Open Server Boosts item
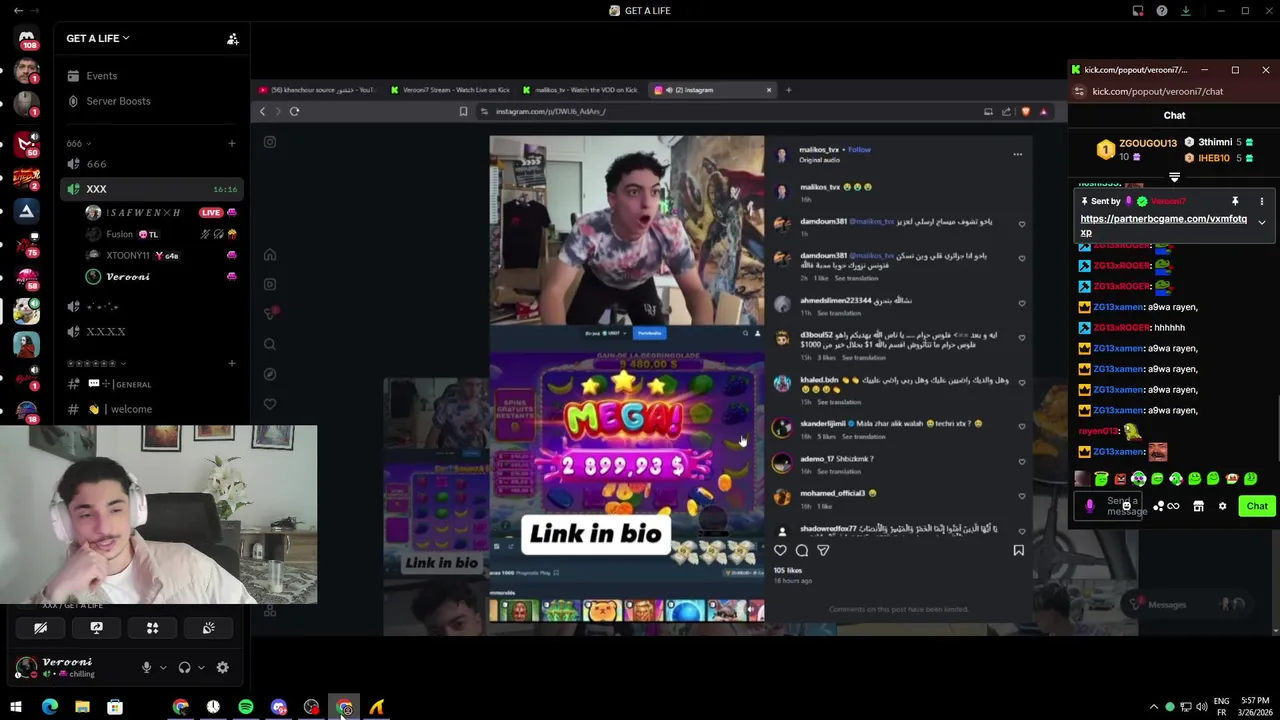 pyautogui.click(x=152, y=101)
